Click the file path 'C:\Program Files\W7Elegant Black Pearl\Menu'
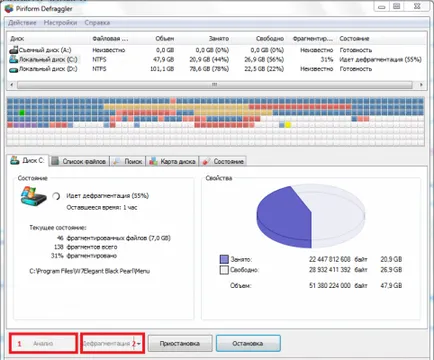This screenshot has height=360, width=434. coord(90,271)
